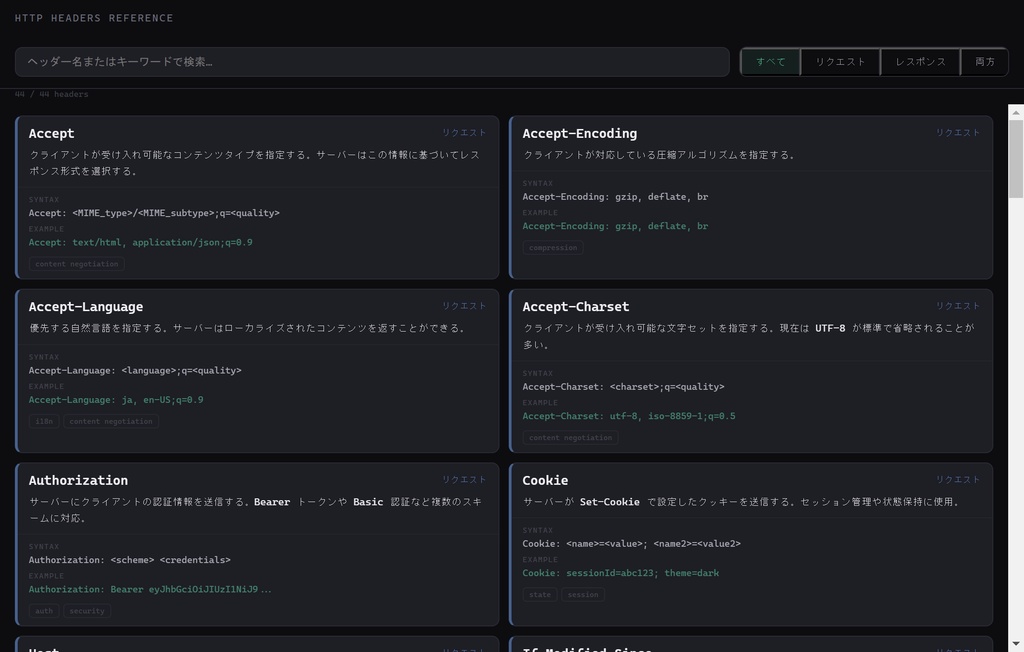Click the Cookie sessionId=abc123 example line
1024x652 pixels.
620,573
